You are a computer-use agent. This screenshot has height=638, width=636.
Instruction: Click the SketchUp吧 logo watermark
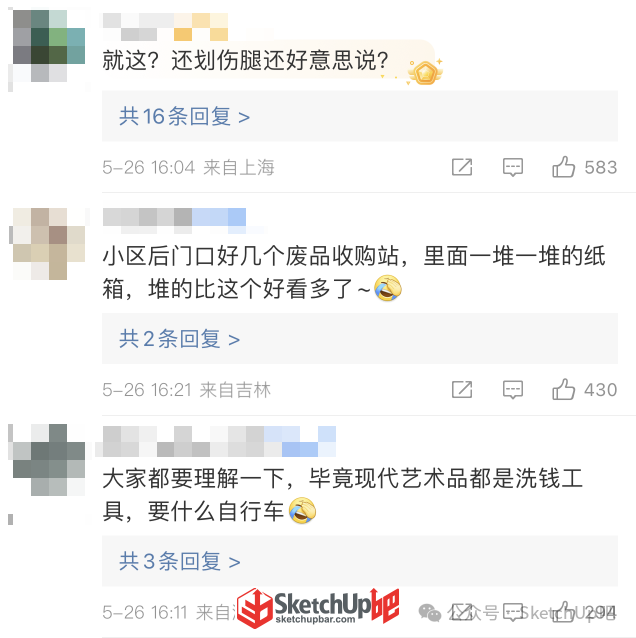point(318,608)
